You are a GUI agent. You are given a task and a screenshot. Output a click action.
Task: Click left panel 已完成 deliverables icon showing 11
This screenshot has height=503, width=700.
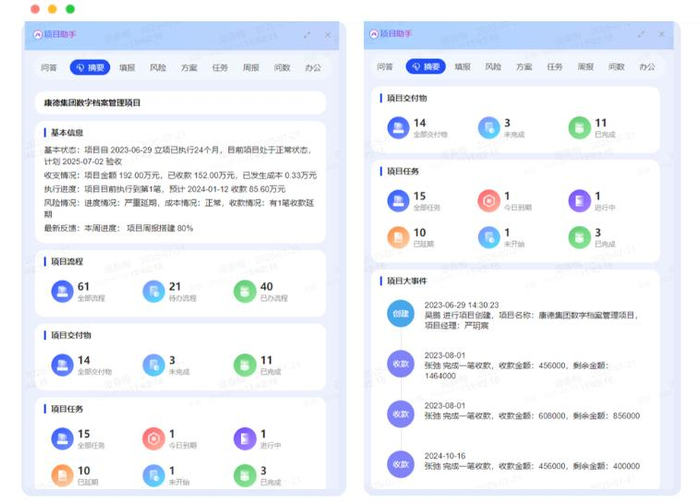point(245,365)
